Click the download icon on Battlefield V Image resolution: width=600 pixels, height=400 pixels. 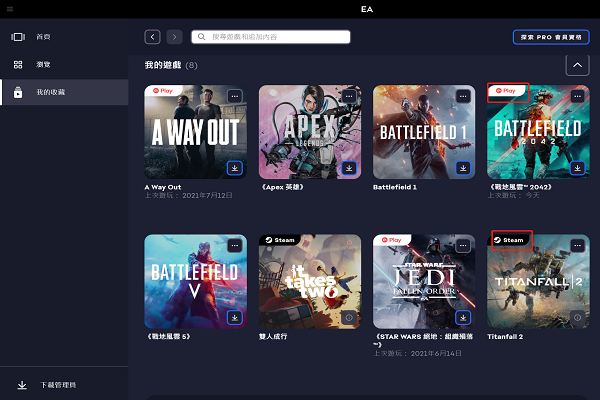tap(234, 317)
